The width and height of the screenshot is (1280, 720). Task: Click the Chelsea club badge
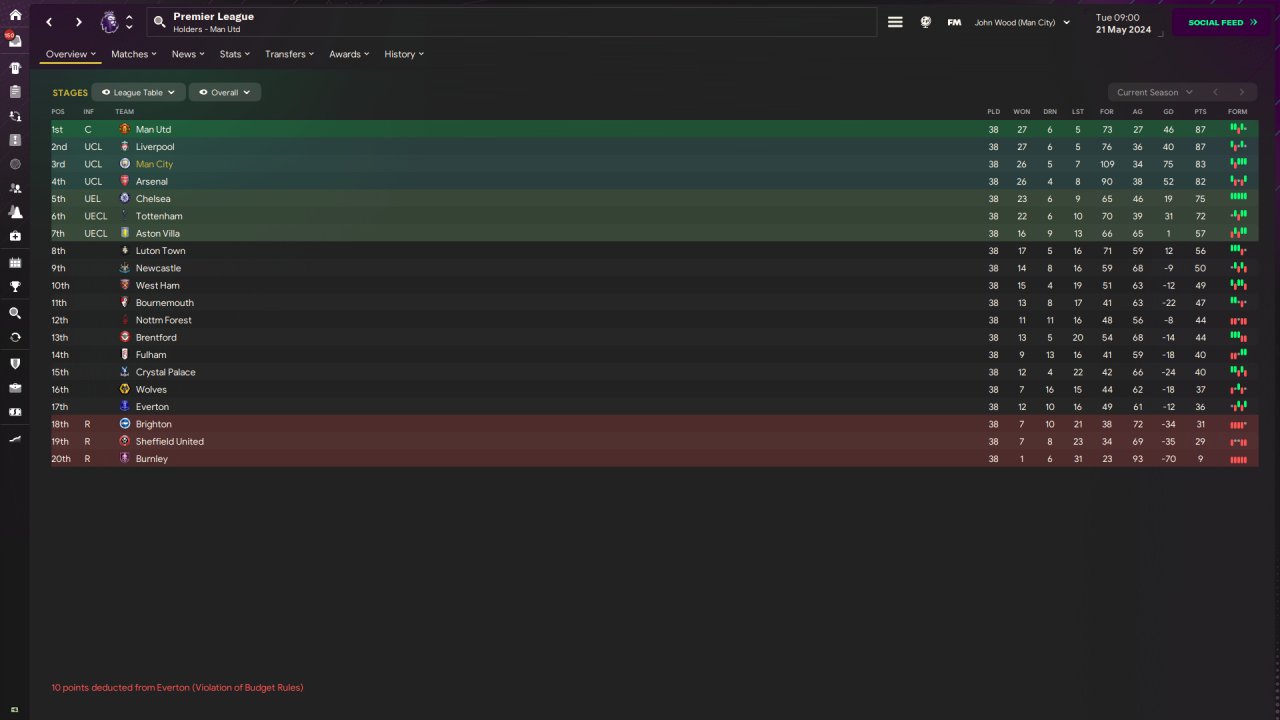125,199
